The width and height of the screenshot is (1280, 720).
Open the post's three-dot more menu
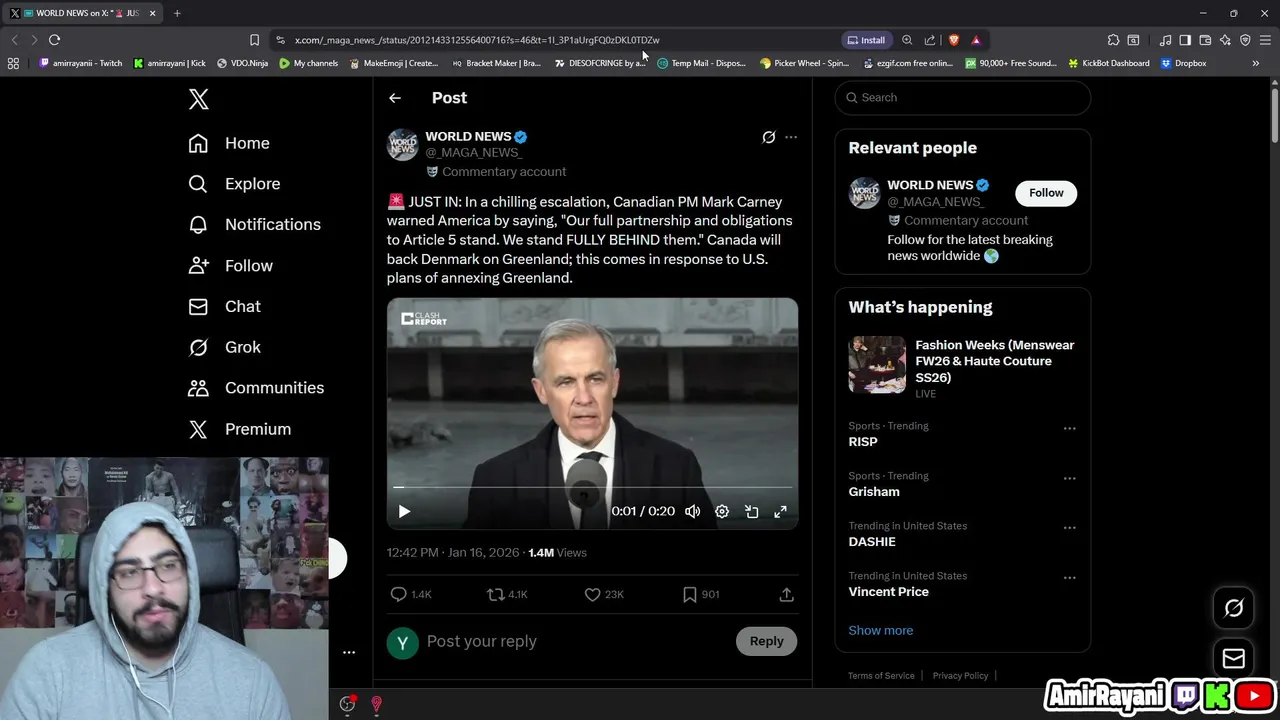point(791,137)
